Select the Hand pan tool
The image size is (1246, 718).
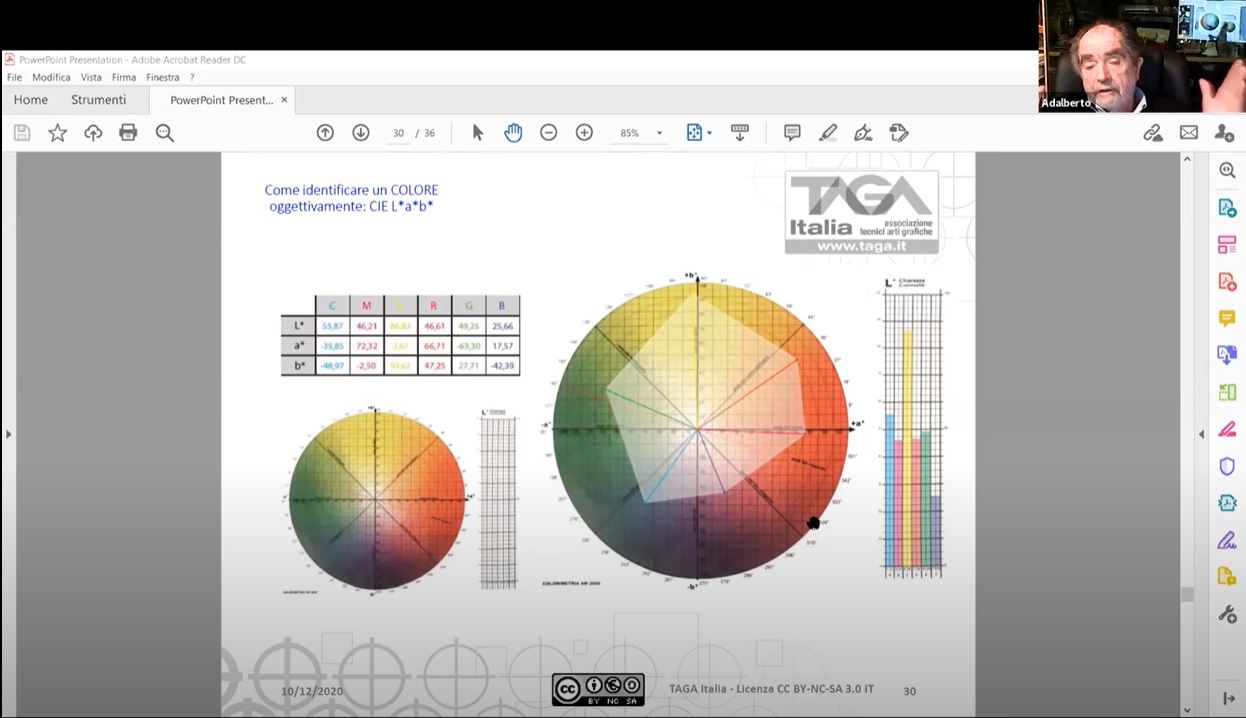[513, 132]
